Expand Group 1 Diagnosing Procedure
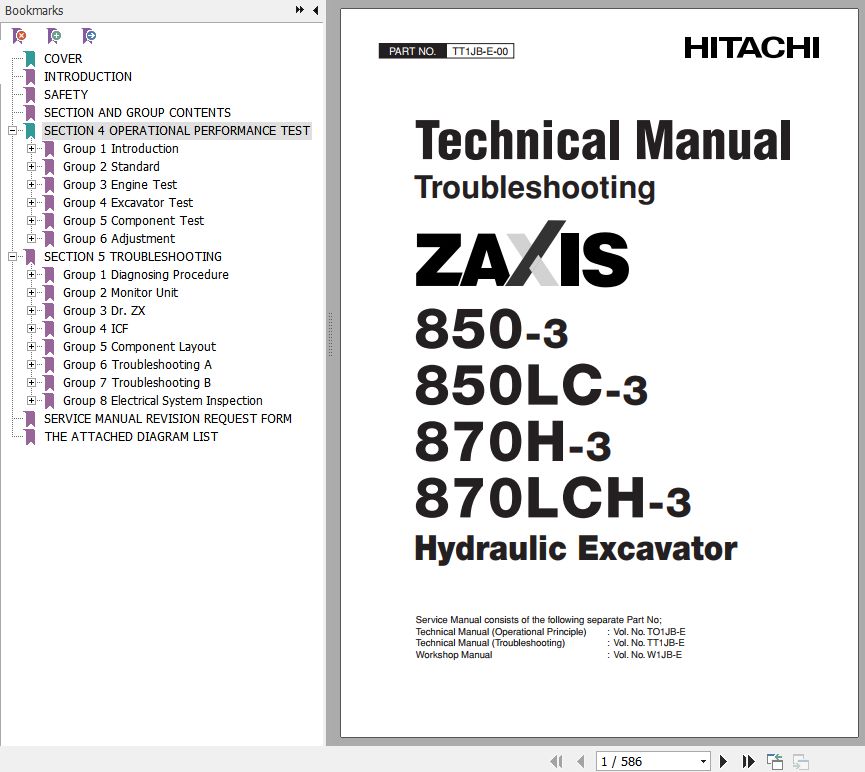 [31, 275]
